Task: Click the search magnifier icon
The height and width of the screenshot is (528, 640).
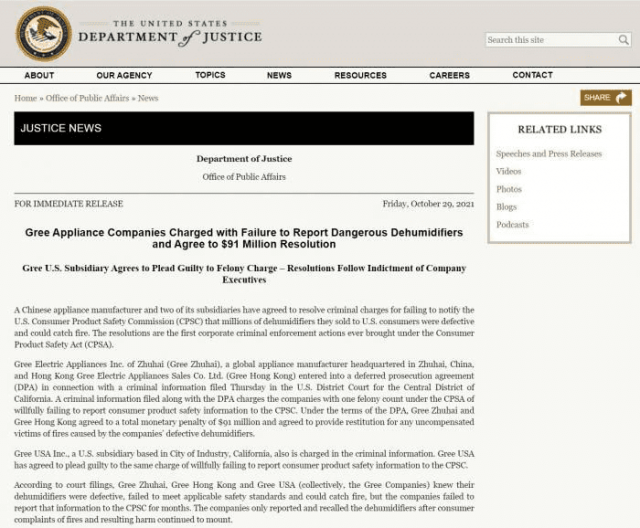Action: (x=623, y=40)
